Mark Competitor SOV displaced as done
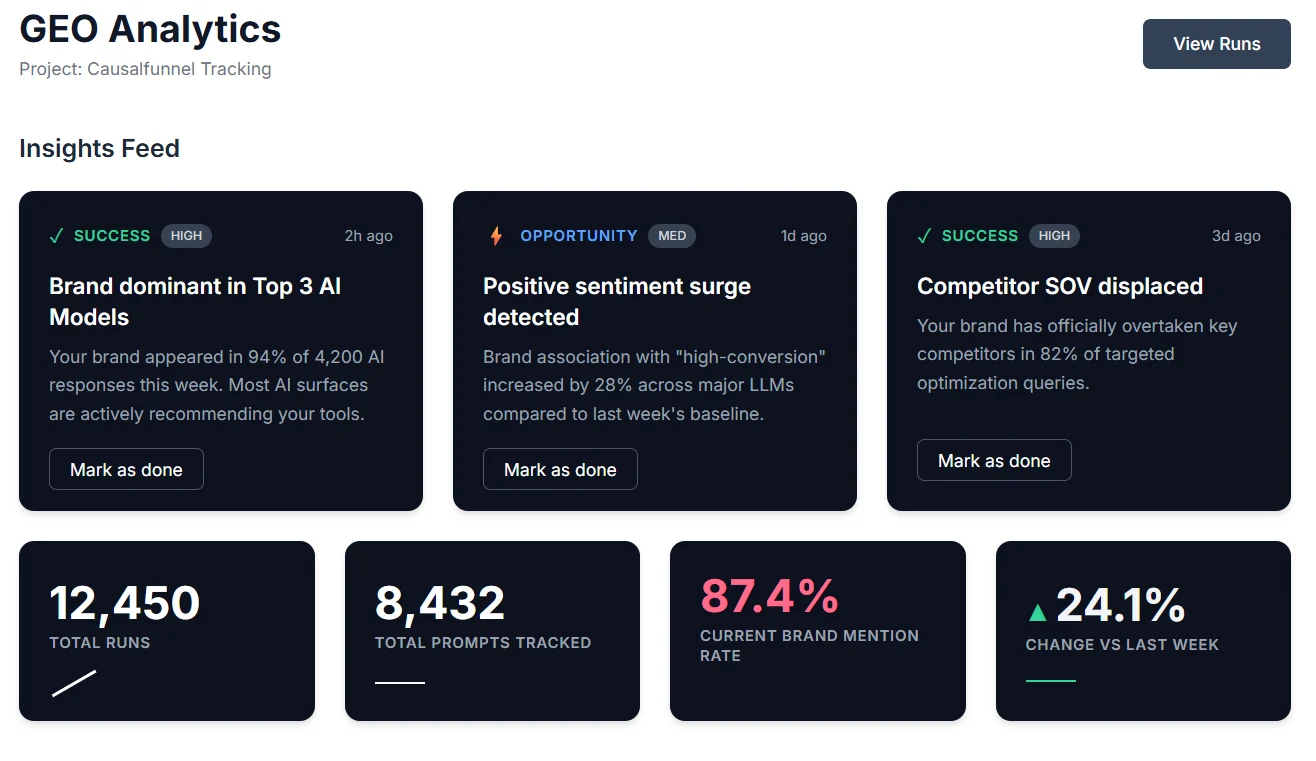The image size is (1316, 761). pos(994,460)
